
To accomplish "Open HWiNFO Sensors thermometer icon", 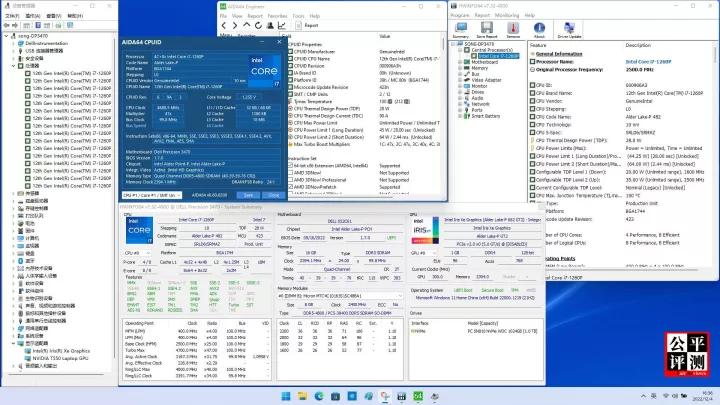I will [513, 30].
